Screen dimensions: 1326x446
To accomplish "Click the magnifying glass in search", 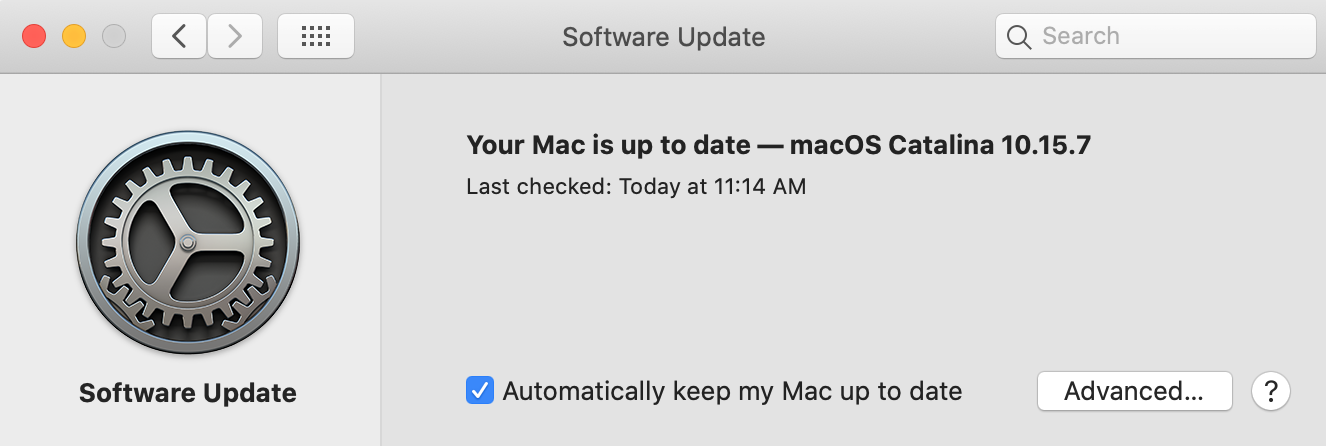I will tap(1019, 37).
